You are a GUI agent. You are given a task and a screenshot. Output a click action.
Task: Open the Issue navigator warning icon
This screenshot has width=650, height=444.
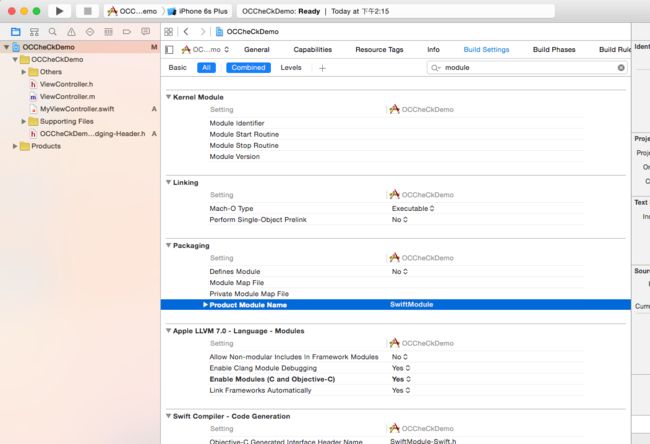[71, 32]
